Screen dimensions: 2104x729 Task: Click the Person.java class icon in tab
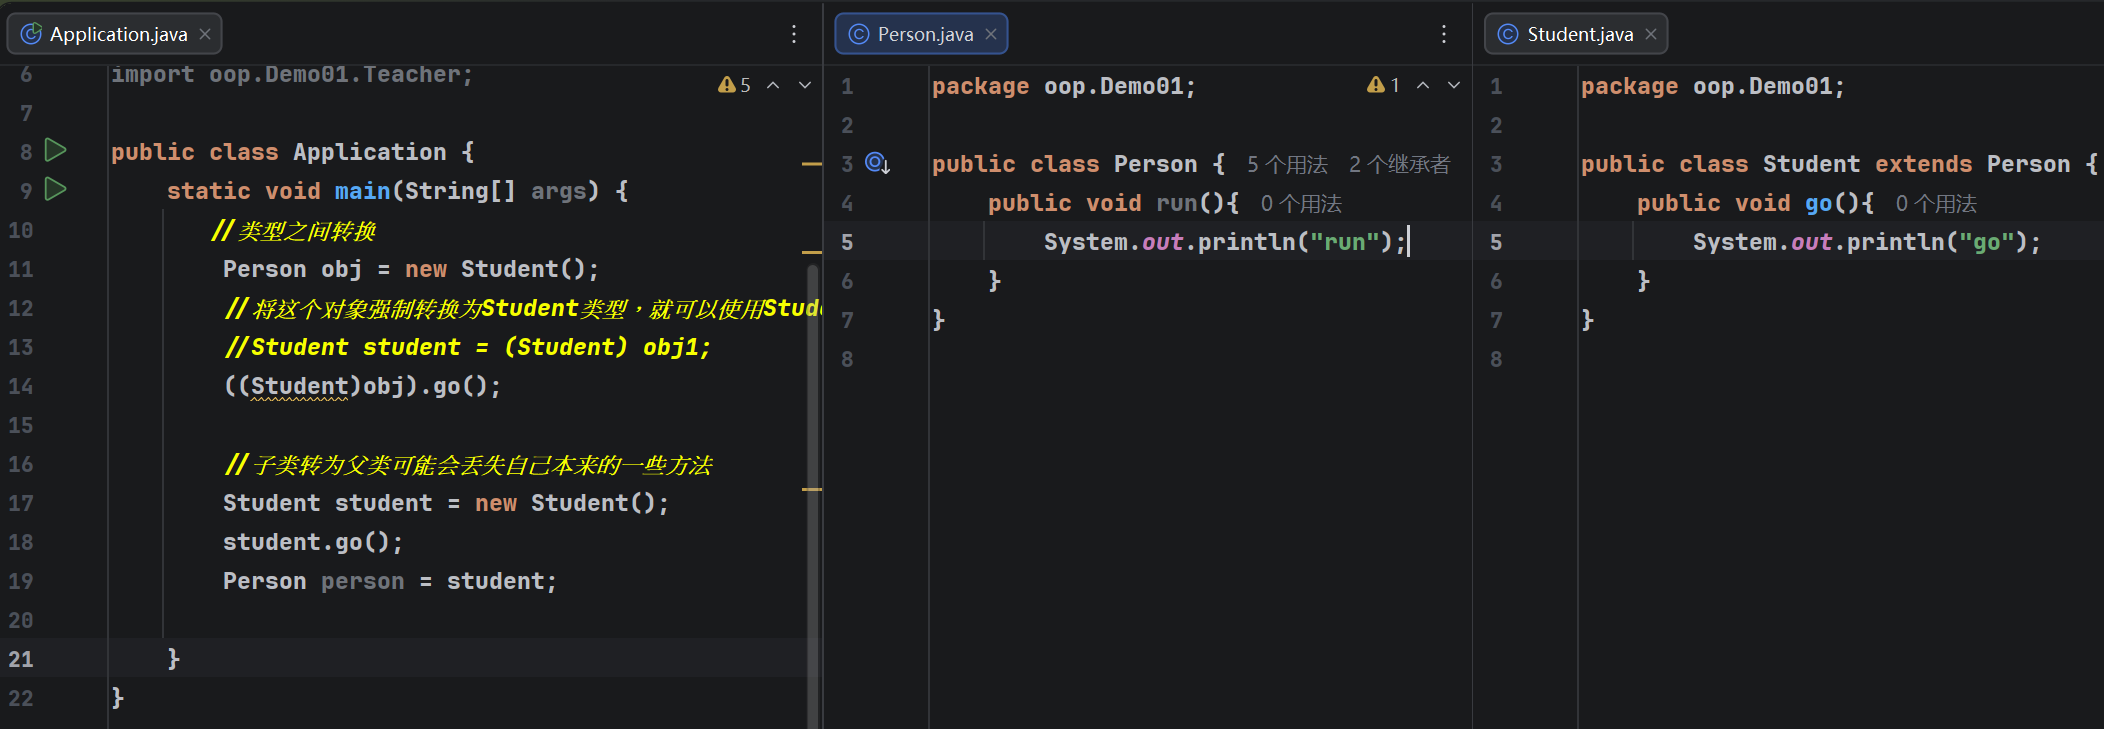(x=858, y=34)
